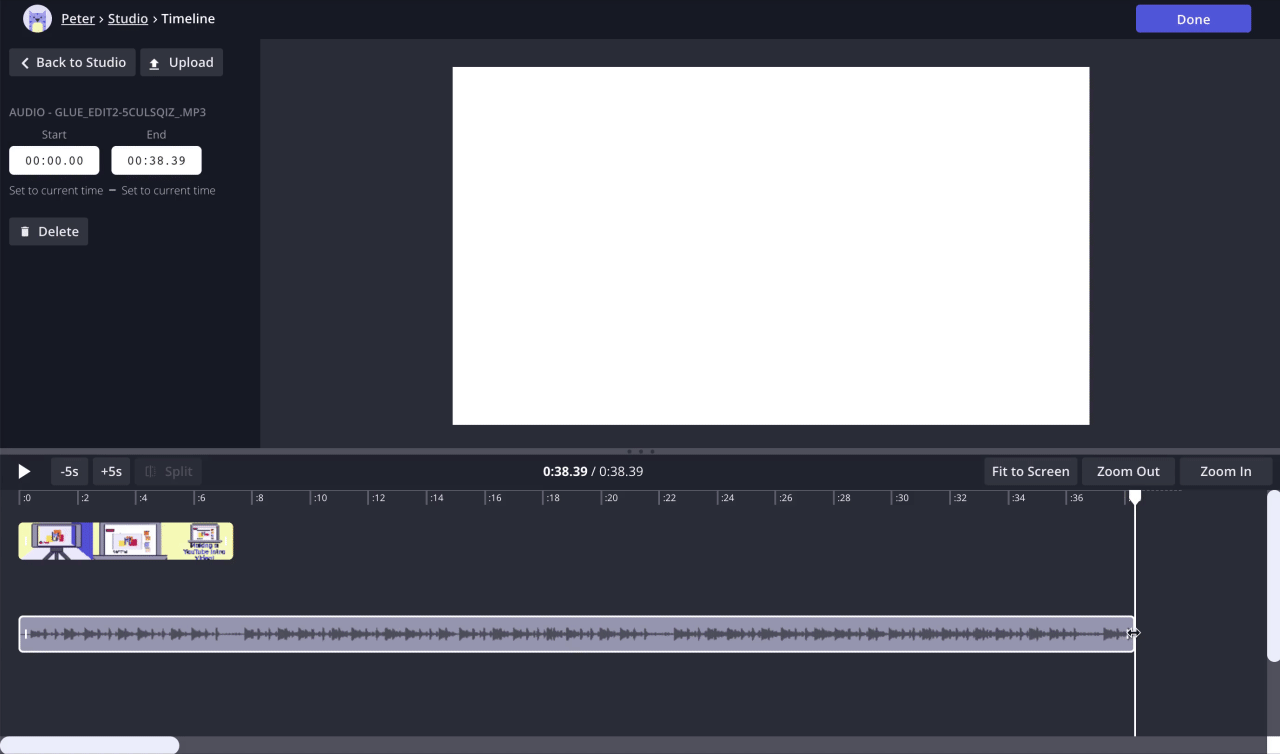Set Start to current time

[56, 190]
